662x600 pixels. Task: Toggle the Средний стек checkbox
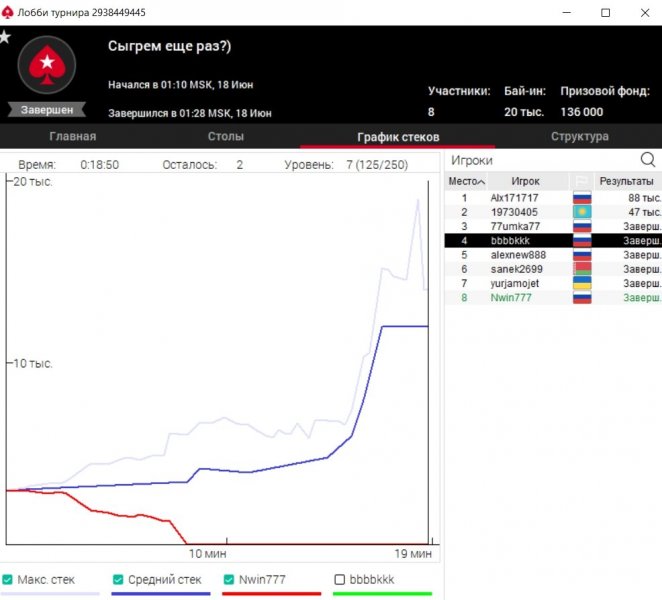pyautogui.click(x=119, y=579)
